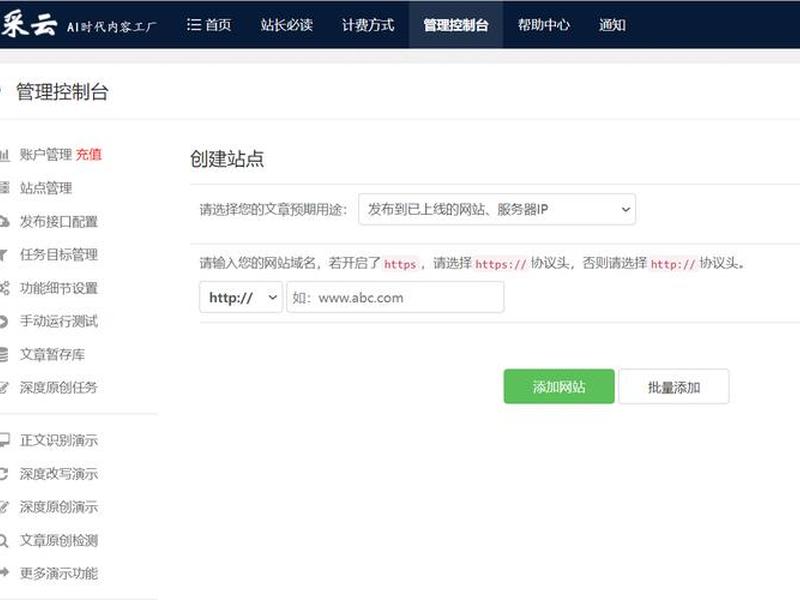
Task: Open the 文章预期用途 dropdown
Action: (497, 209)
